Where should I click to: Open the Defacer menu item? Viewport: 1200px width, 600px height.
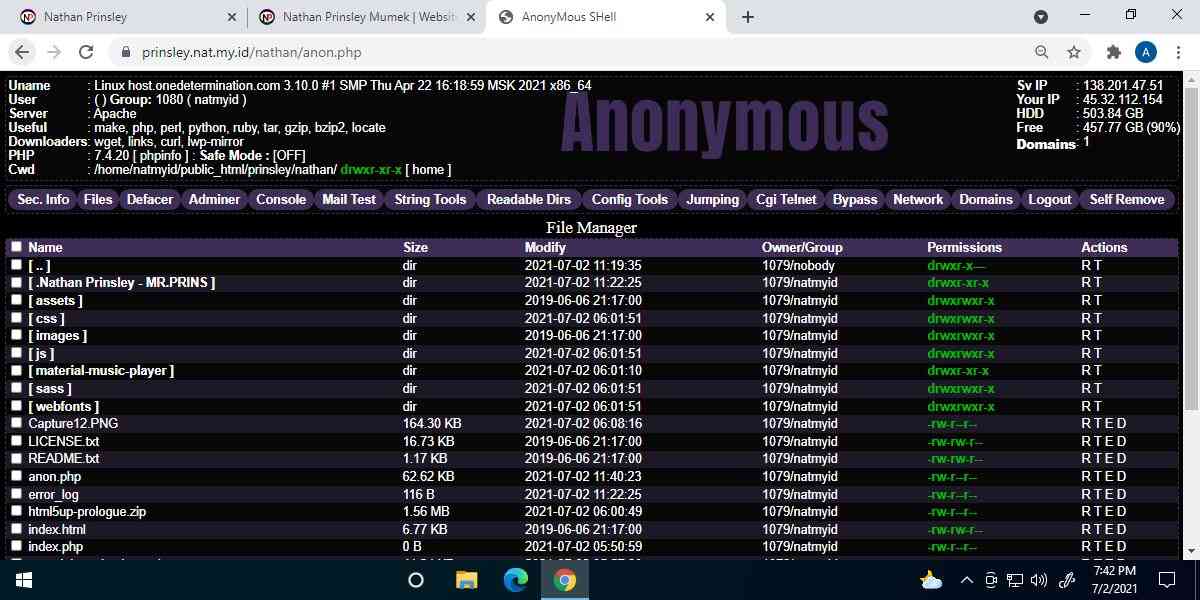[150, 199]
